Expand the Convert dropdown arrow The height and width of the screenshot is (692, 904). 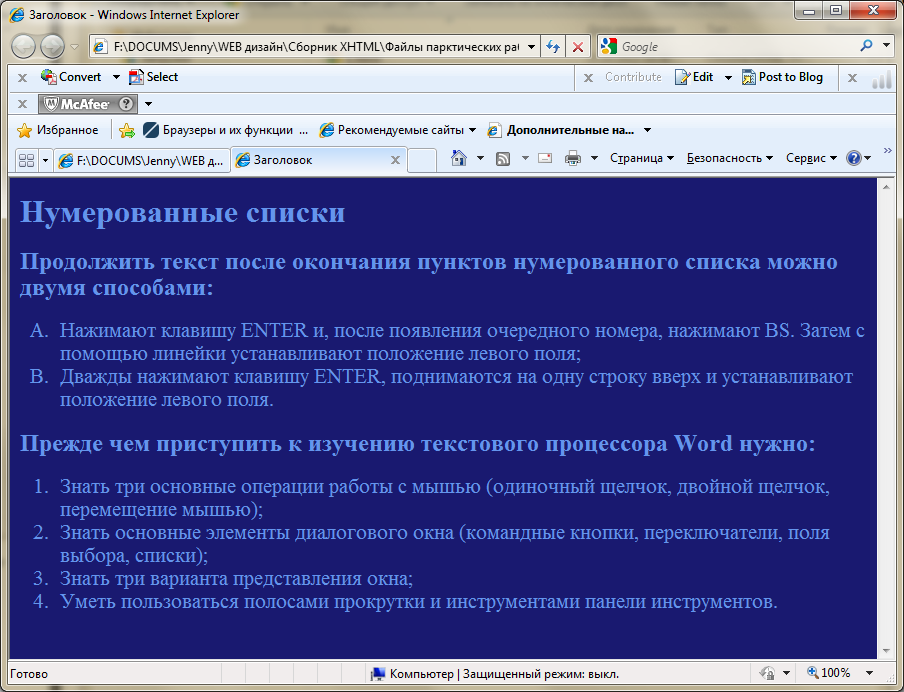pyautogui.click(x=116, y=77)
